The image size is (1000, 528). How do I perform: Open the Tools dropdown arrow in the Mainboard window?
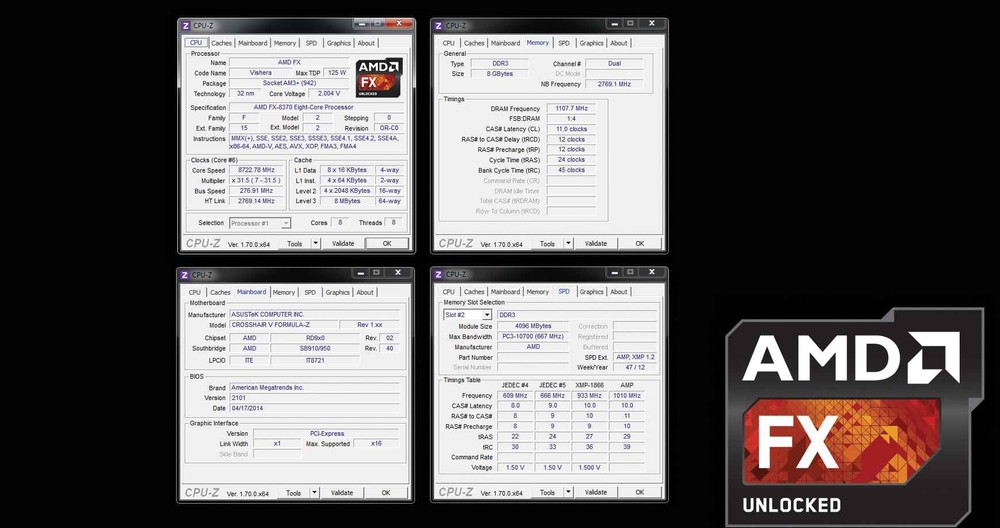[x=314, y=493]
